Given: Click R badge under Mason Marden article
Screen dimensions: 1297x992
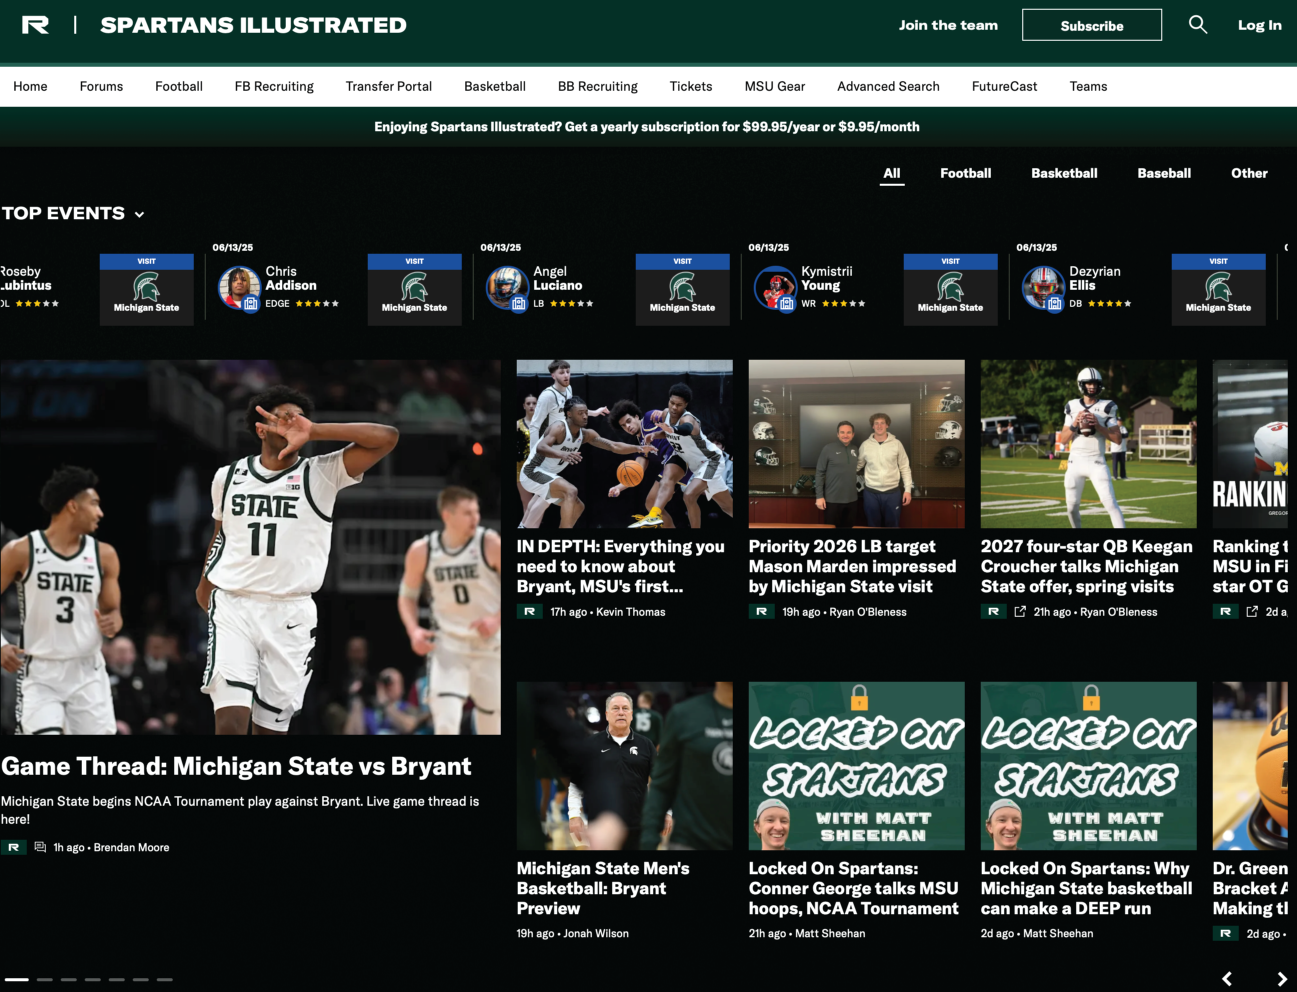Looking at the screenshot, I should click(761, 611).
